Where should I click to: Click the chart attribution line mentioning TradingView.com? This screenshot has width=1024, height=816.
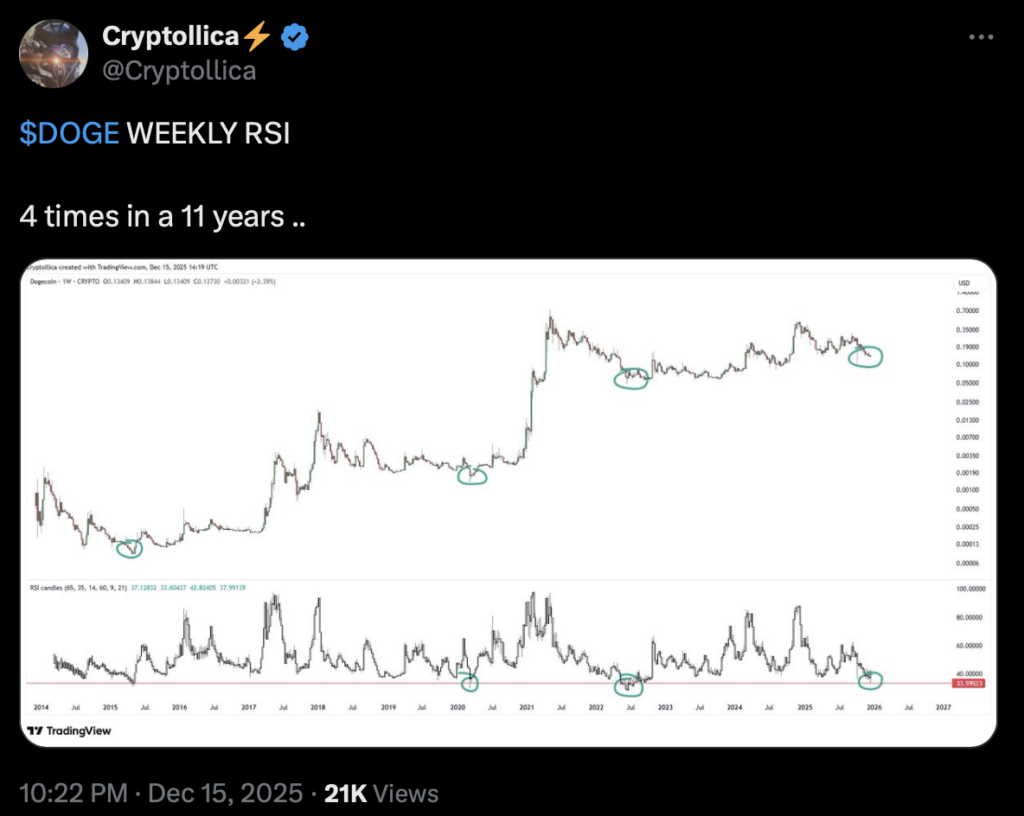coord(125,267)
